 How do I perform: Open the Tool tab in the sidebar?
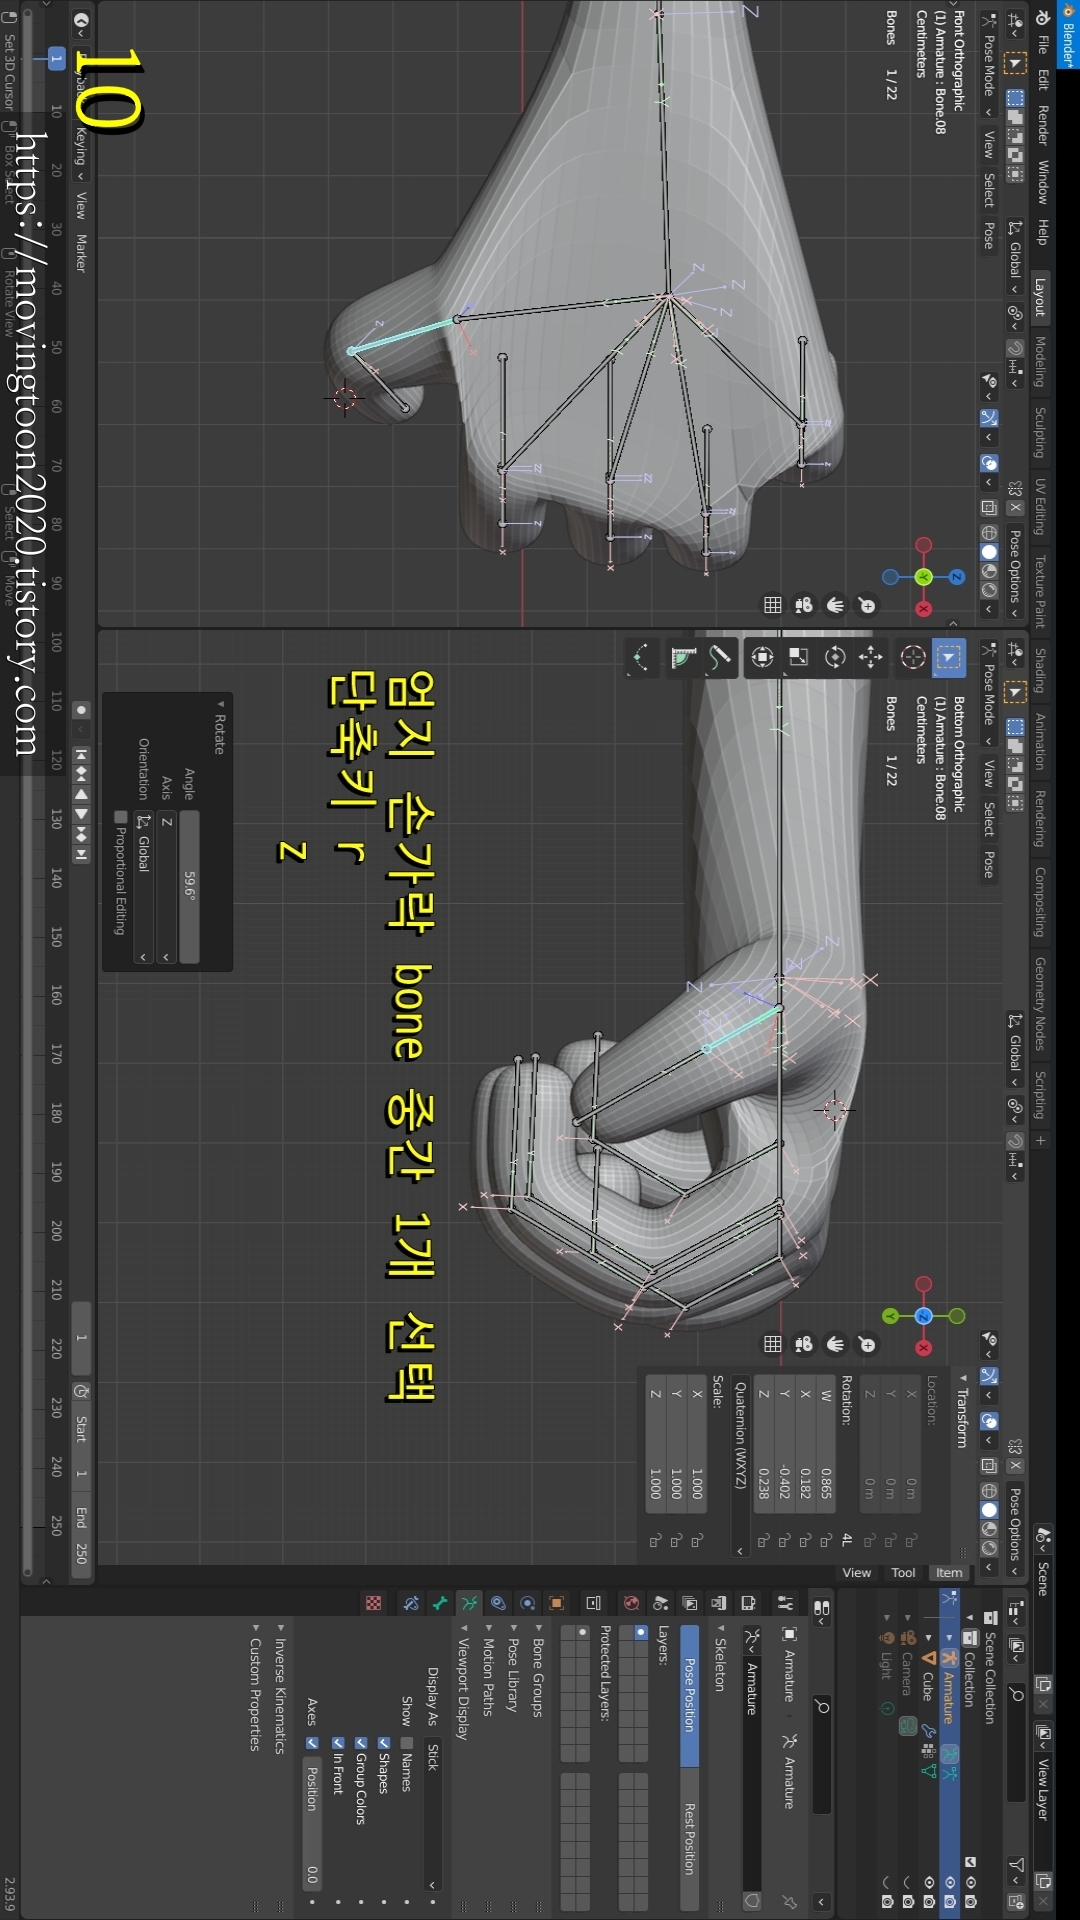pyautogui.click(x=903, y=1572)
